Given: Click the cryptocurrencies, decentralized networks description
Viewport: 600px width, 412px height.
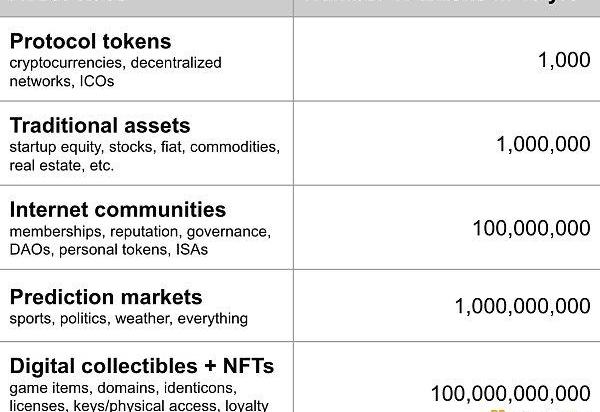Looking at the screenshot, I should tap(115, 63).
